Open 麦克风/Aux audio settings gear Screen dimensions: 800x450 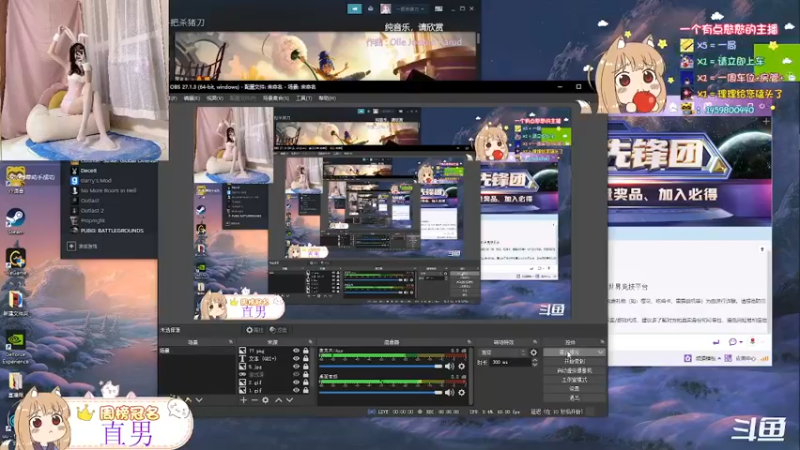462,366
